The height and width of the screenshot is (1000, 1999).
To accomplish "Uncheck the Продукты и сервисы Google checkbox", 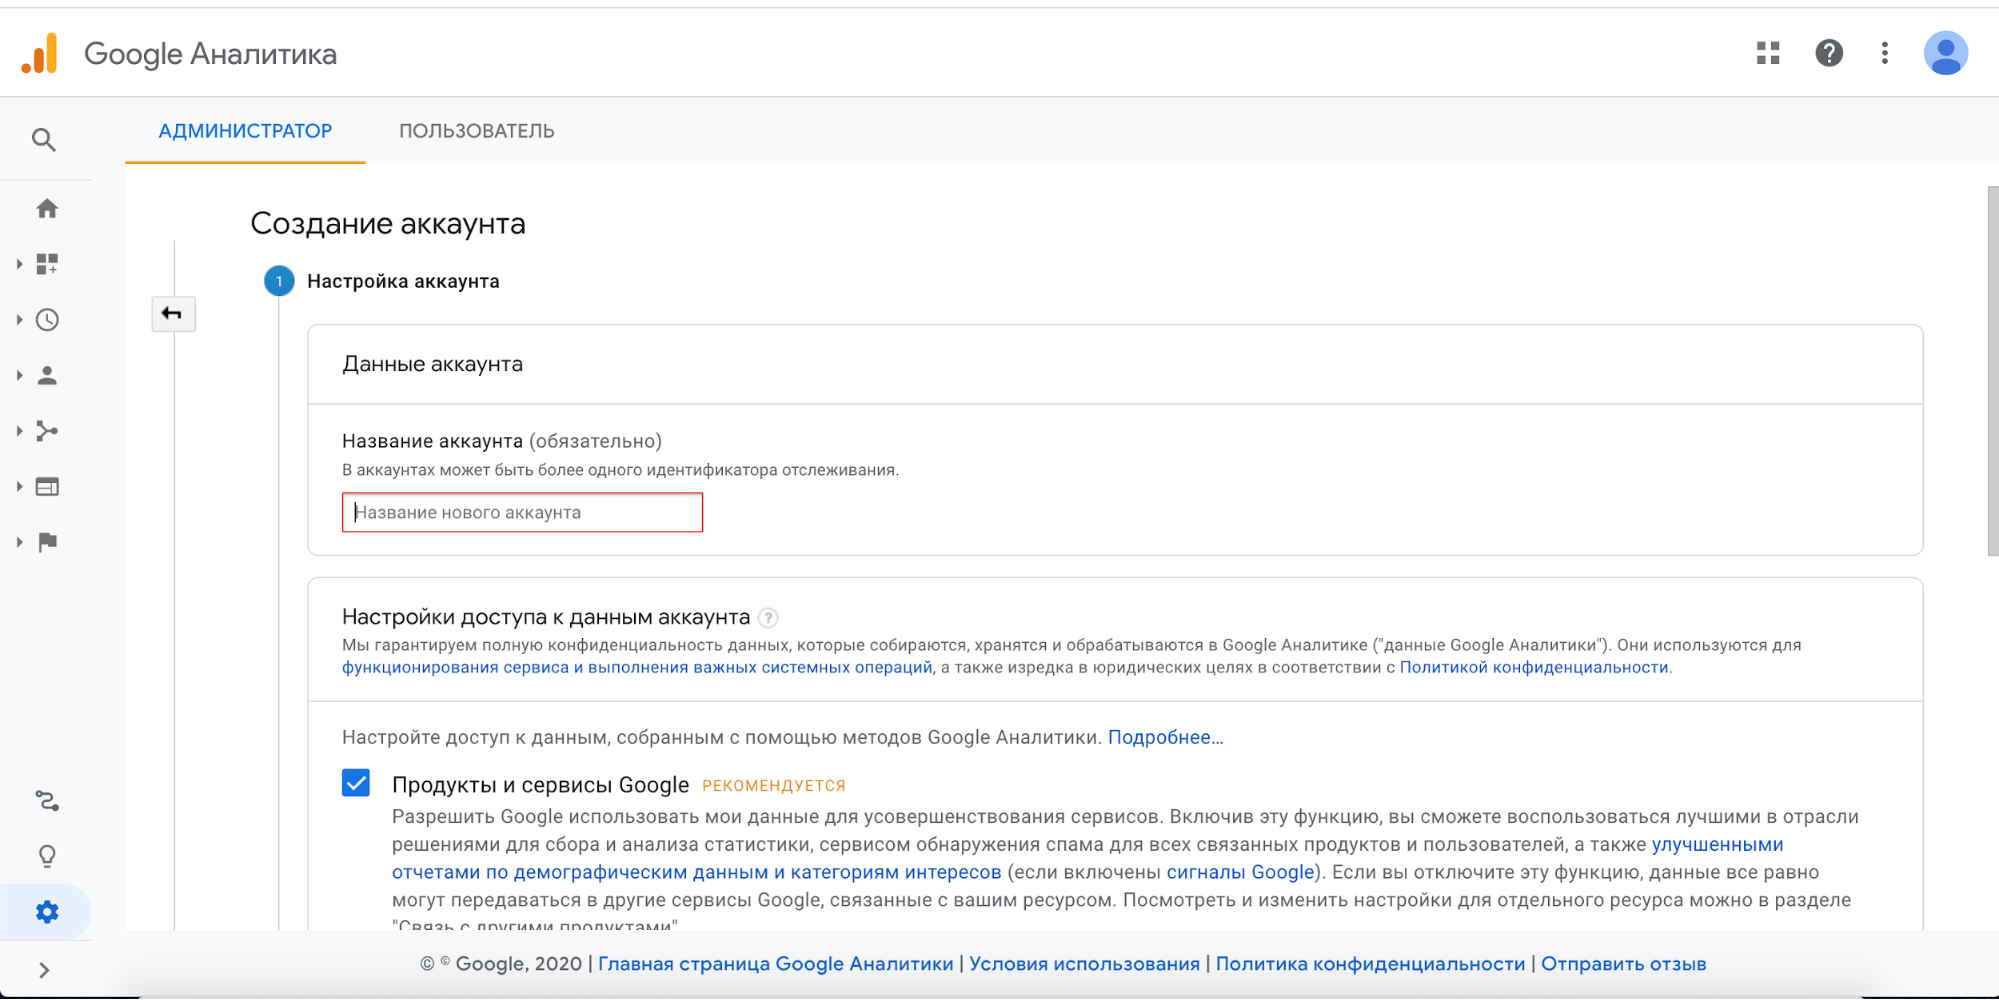I will click(x=356, y=783).
